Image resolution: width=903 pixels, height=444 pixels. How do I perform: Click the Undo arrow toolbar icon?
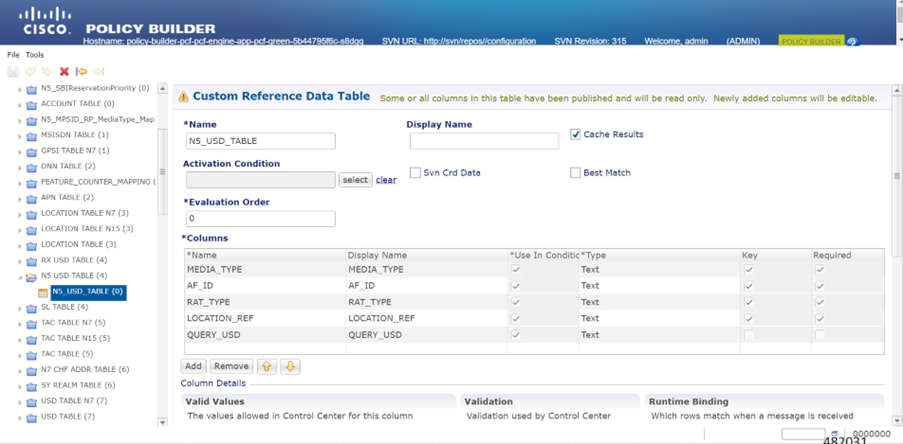click(x=31, y=71)
